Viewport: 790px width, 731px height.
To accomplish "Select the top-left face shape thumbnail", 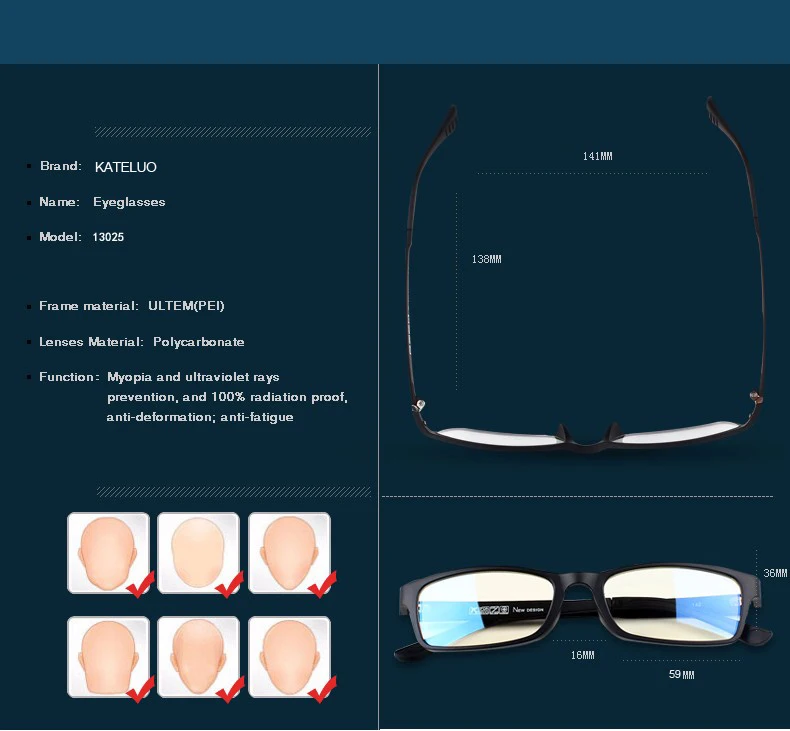I will [108, 553].
